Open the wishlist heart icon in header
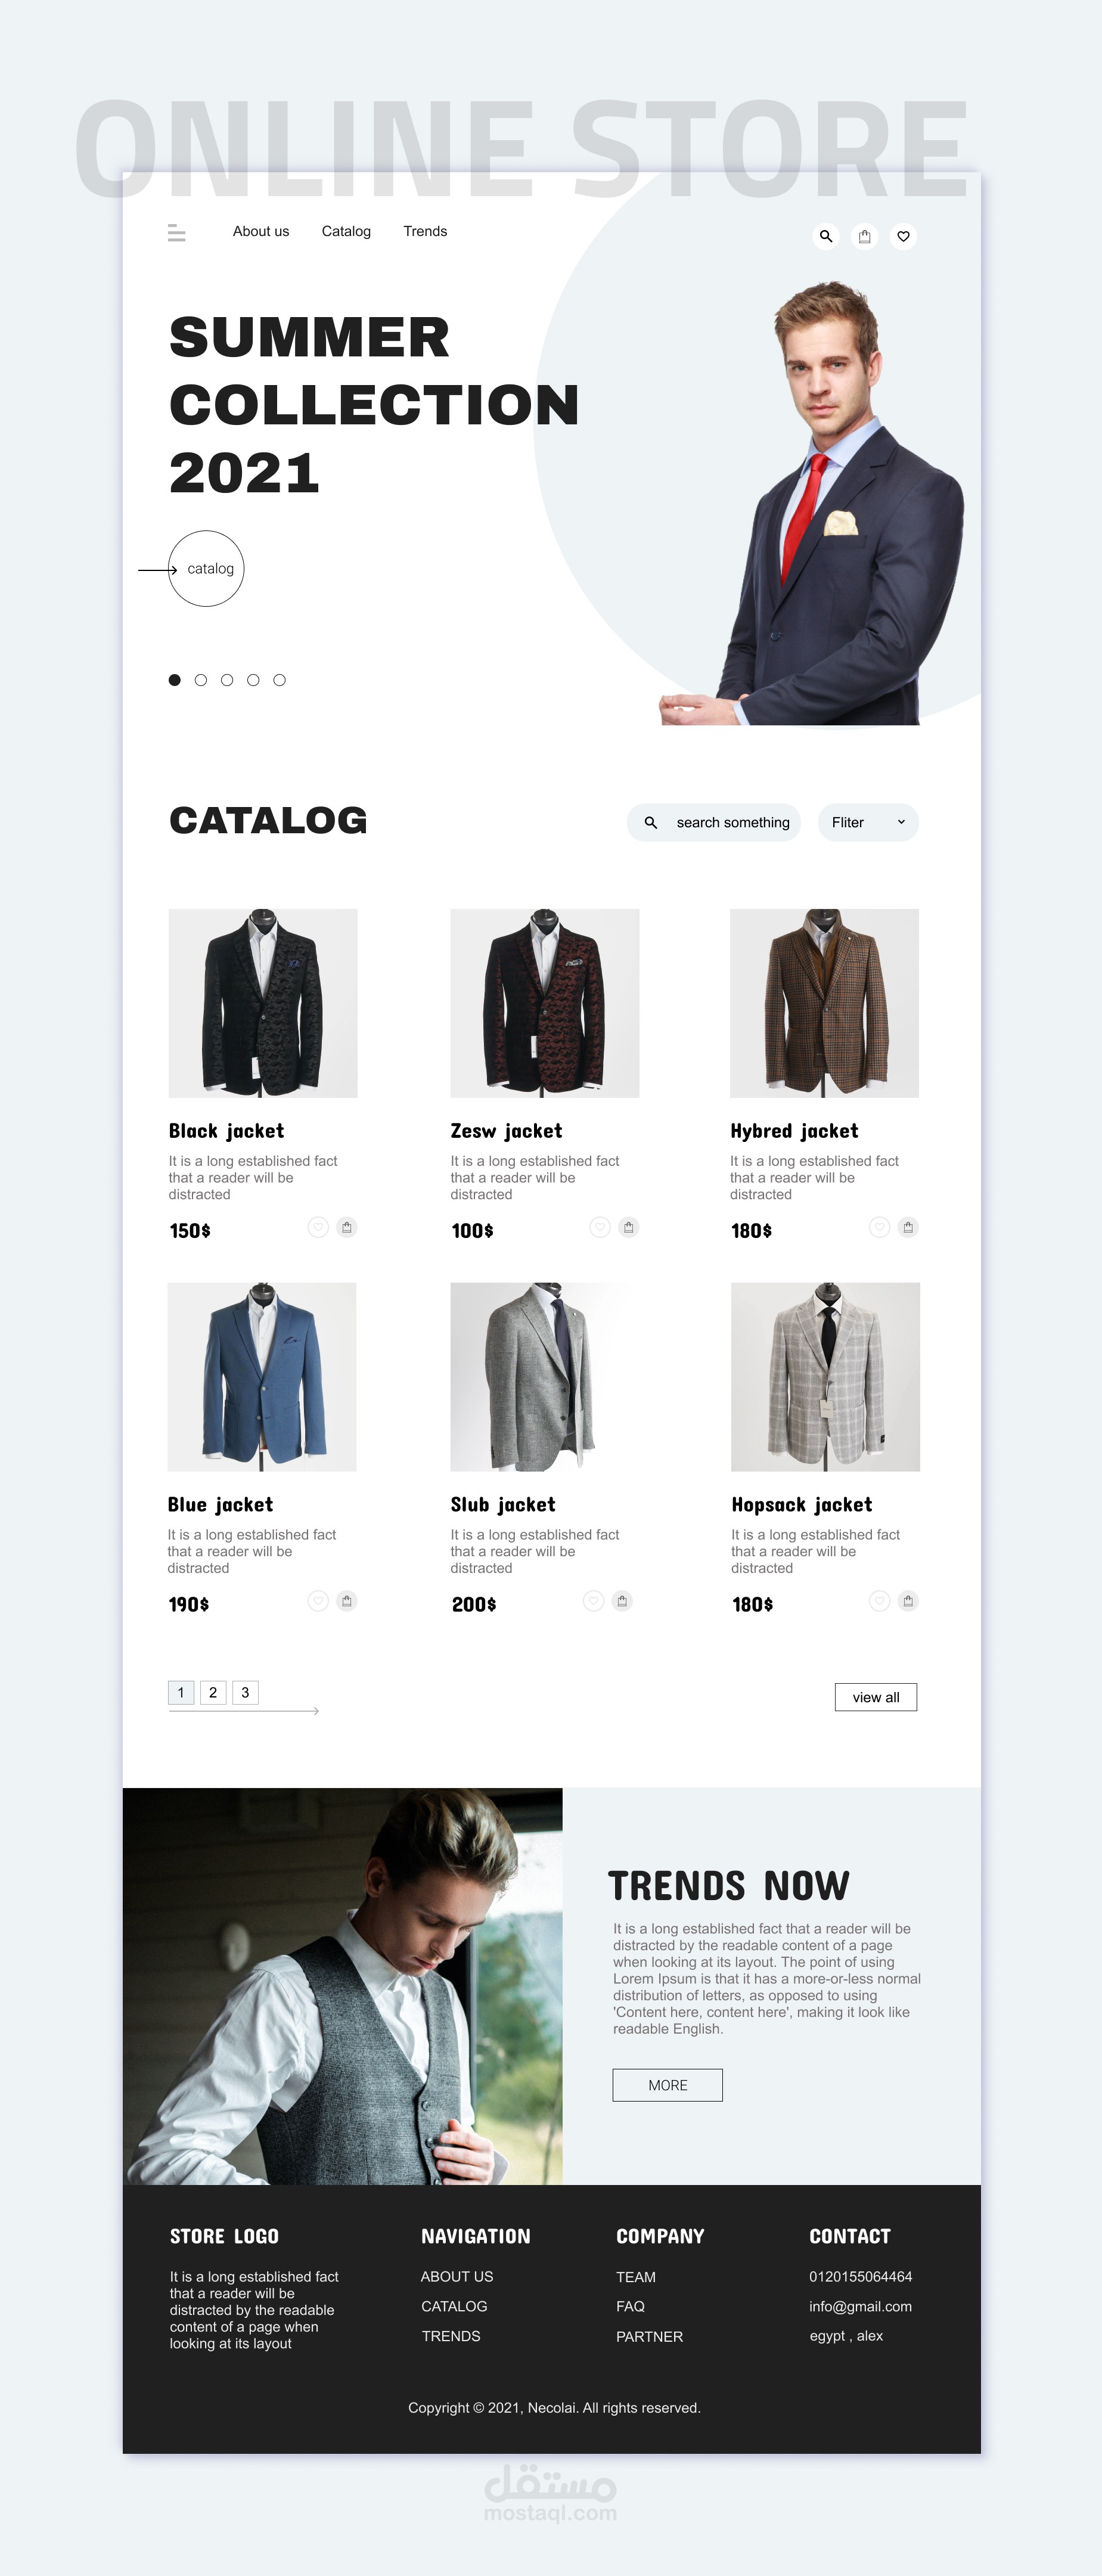 coord(903,237)
